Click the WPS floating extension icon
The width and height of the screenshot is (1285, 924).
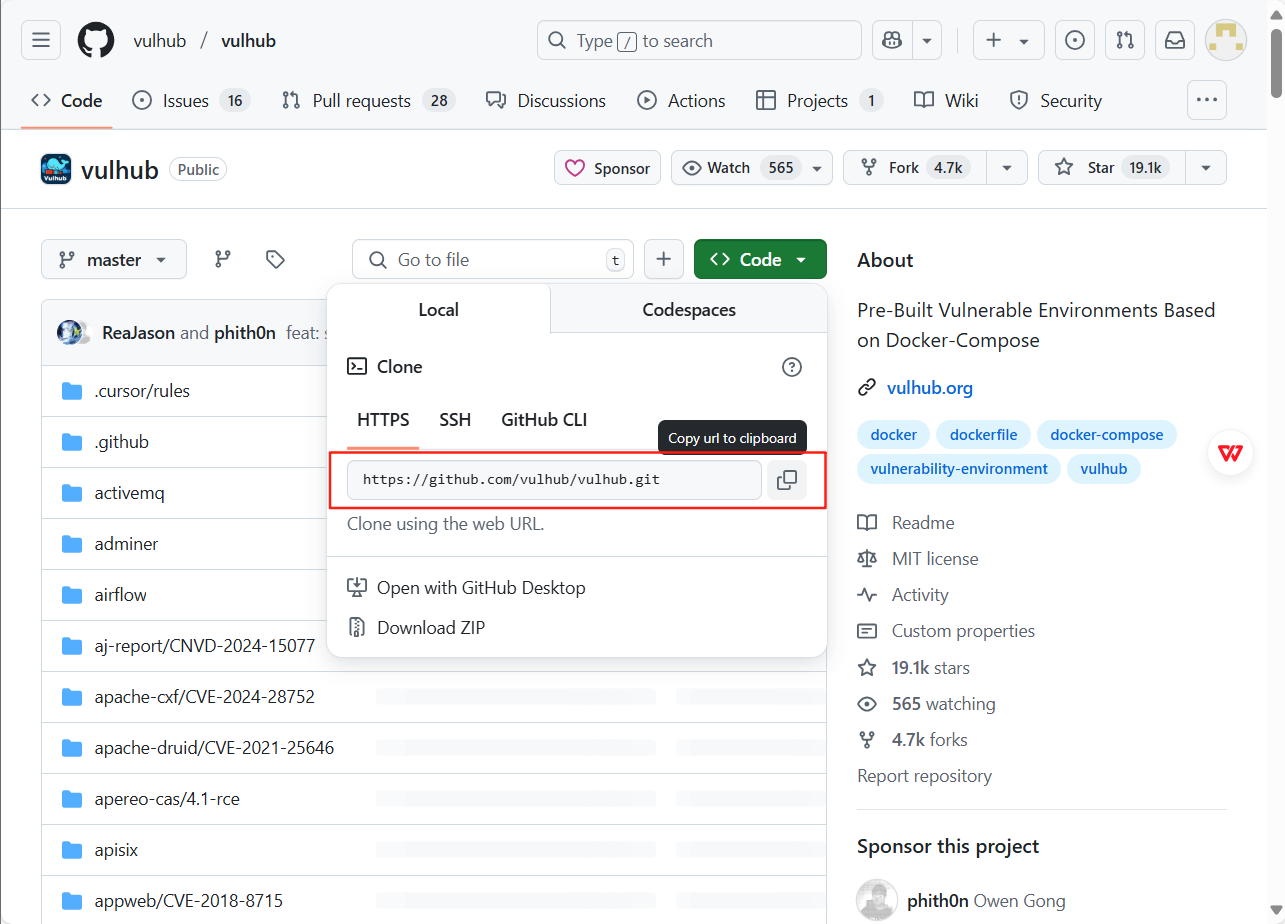point(1230,453)
